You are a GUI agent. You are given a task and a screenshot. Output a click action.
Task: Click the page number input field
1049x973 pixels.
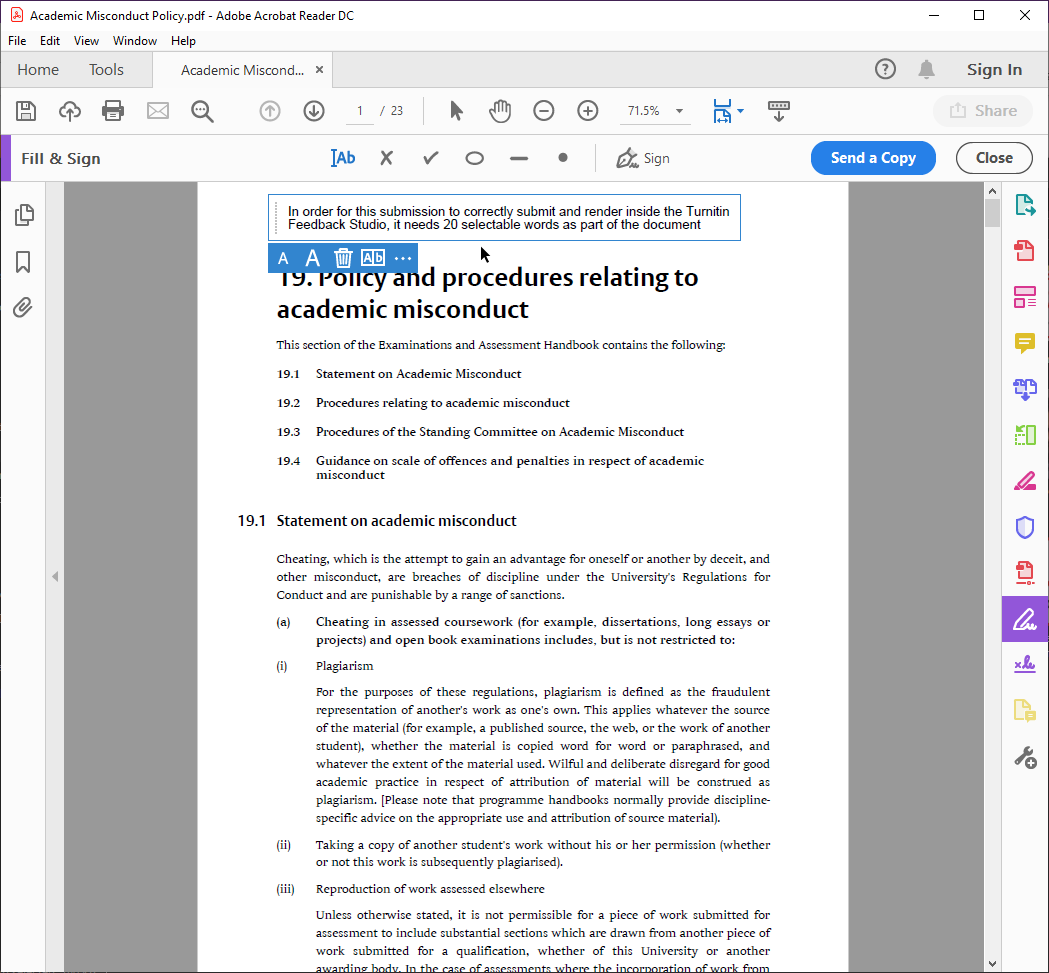tap(360, 110)
